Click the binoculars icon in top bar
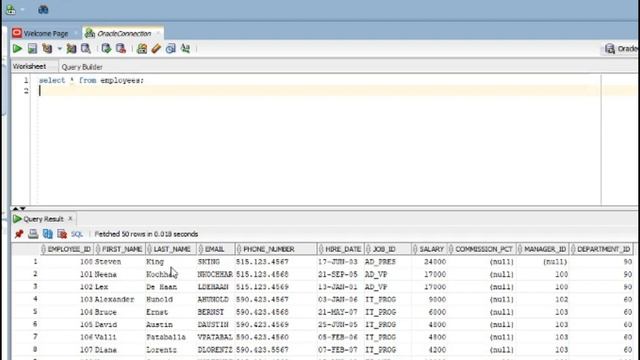 tap(43, 9)
